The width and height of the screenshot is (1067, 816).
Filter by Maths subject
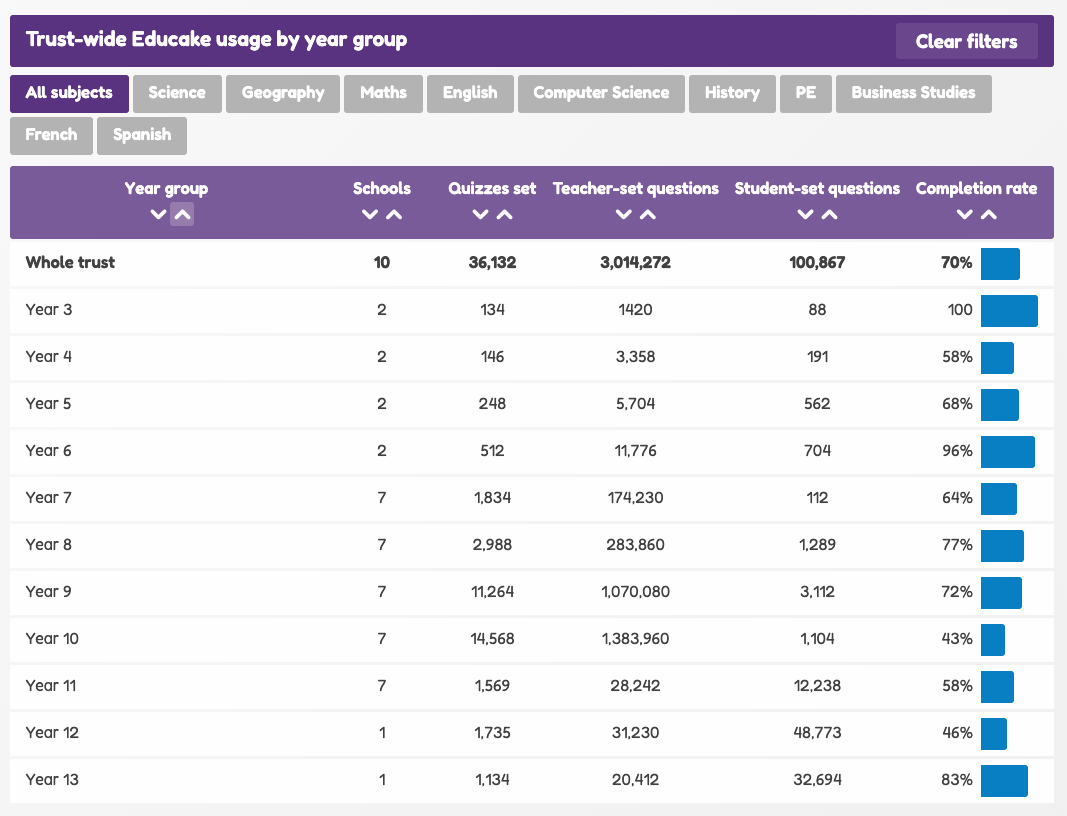click(383, 93)
